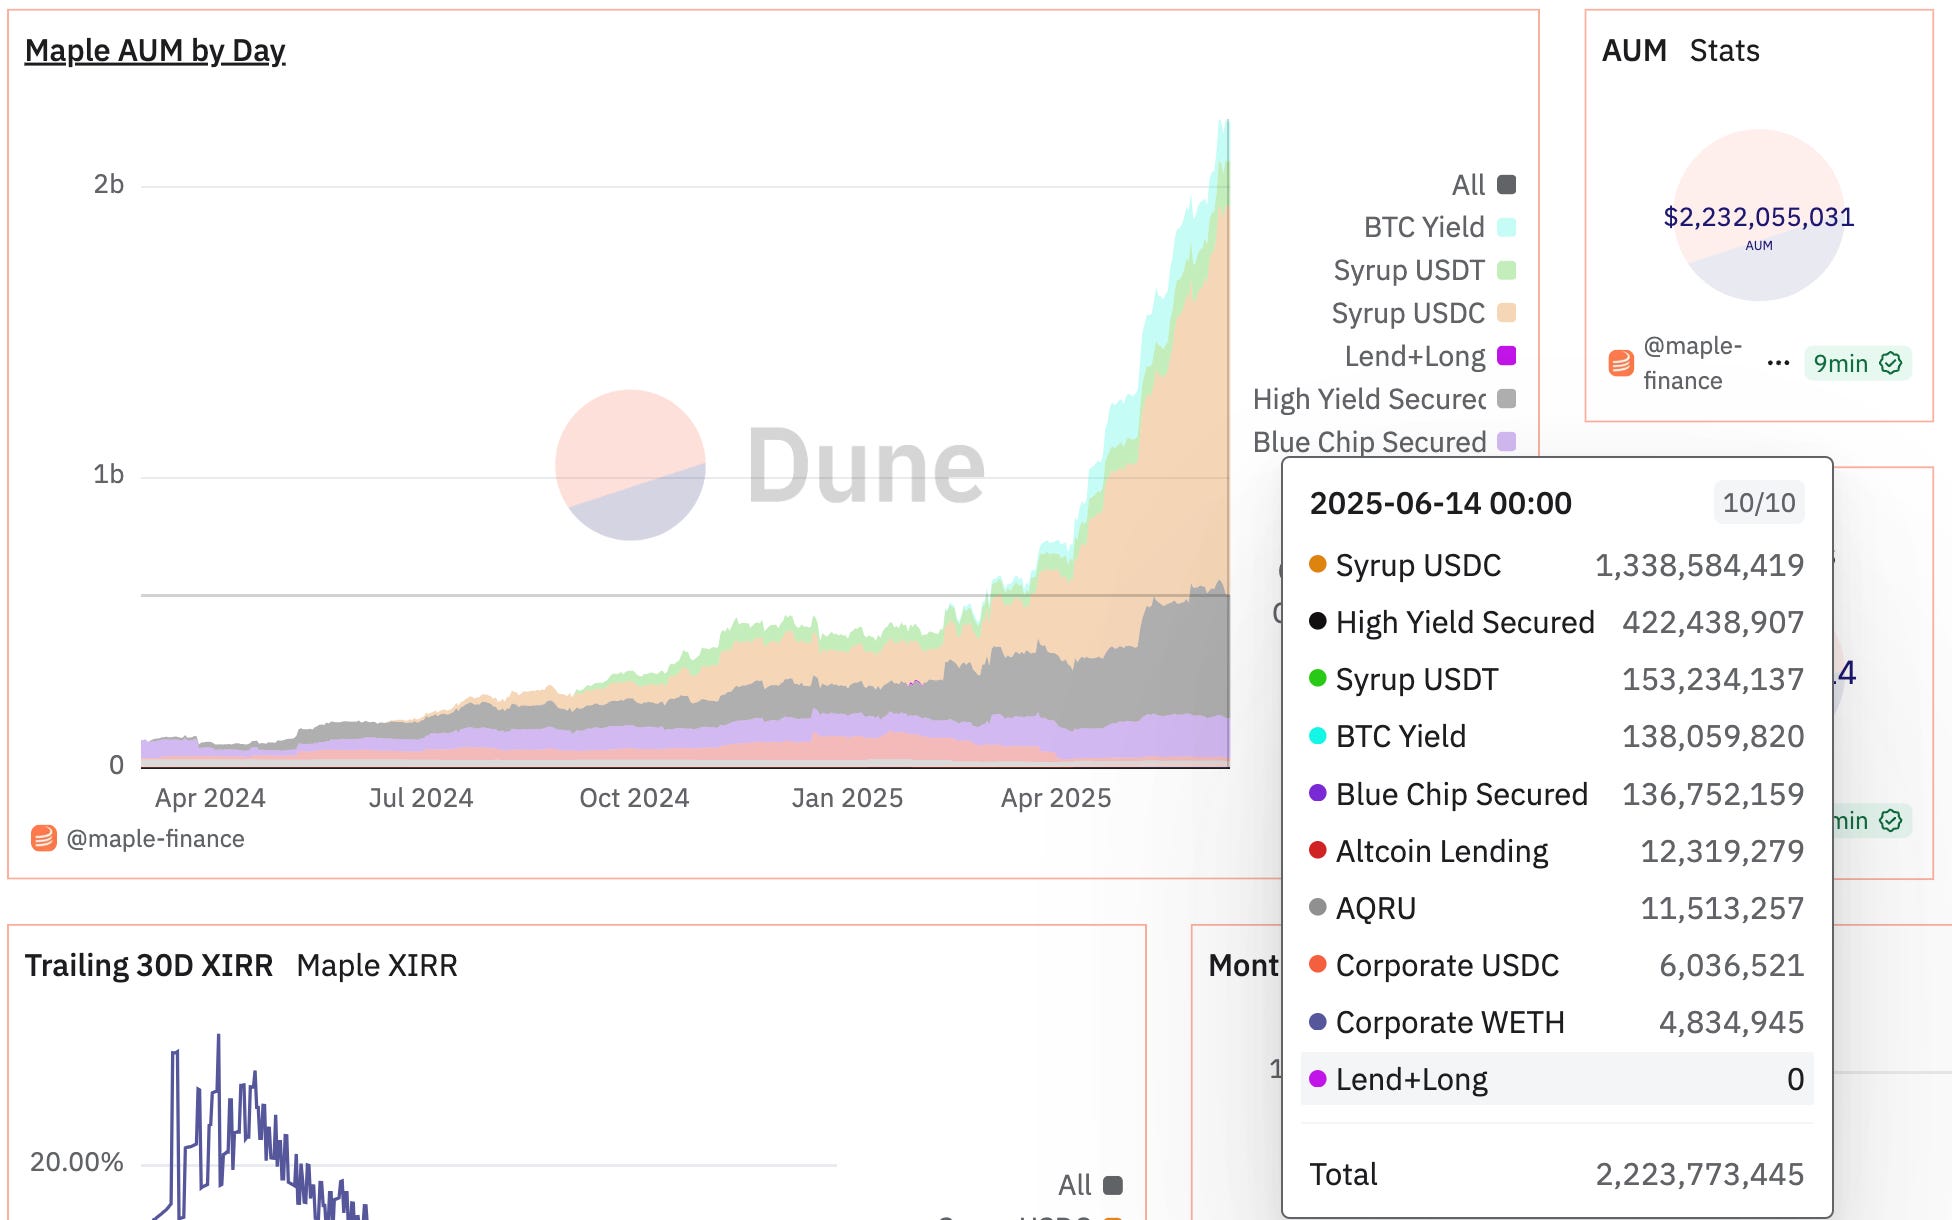Open @maple-finance link in AUM Stats card
This screenshot has height=1220, width=1952.
[1692, 363]
